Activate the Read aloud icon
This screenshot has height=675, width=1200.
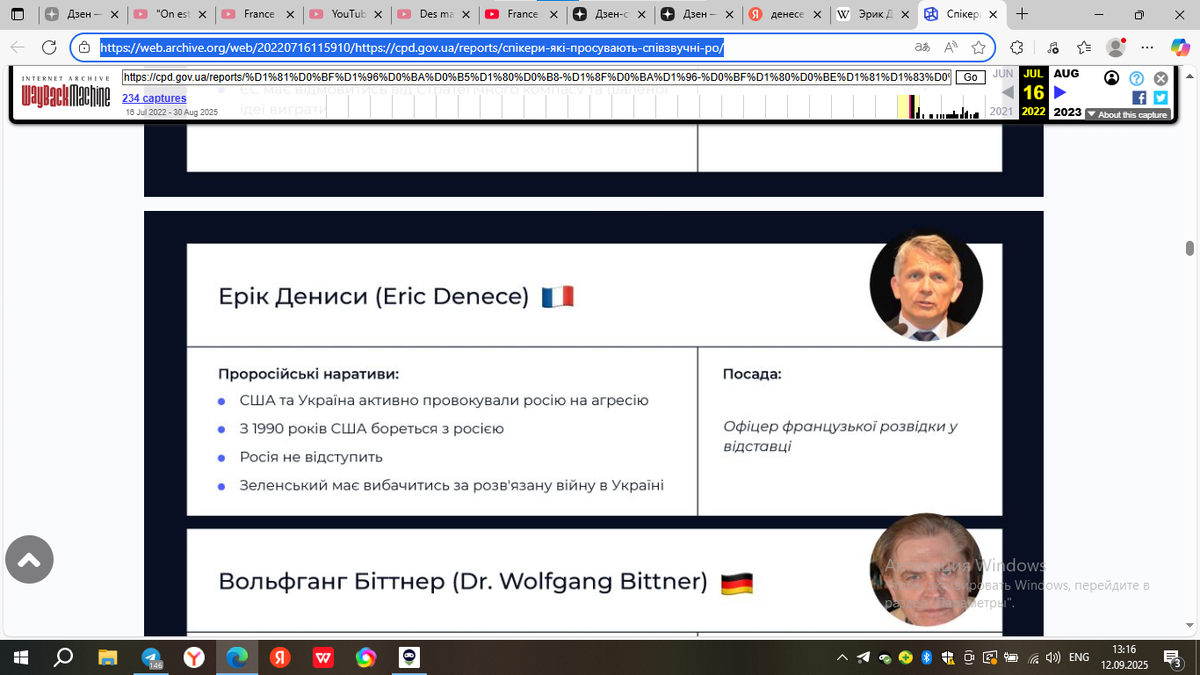point(950,47)
